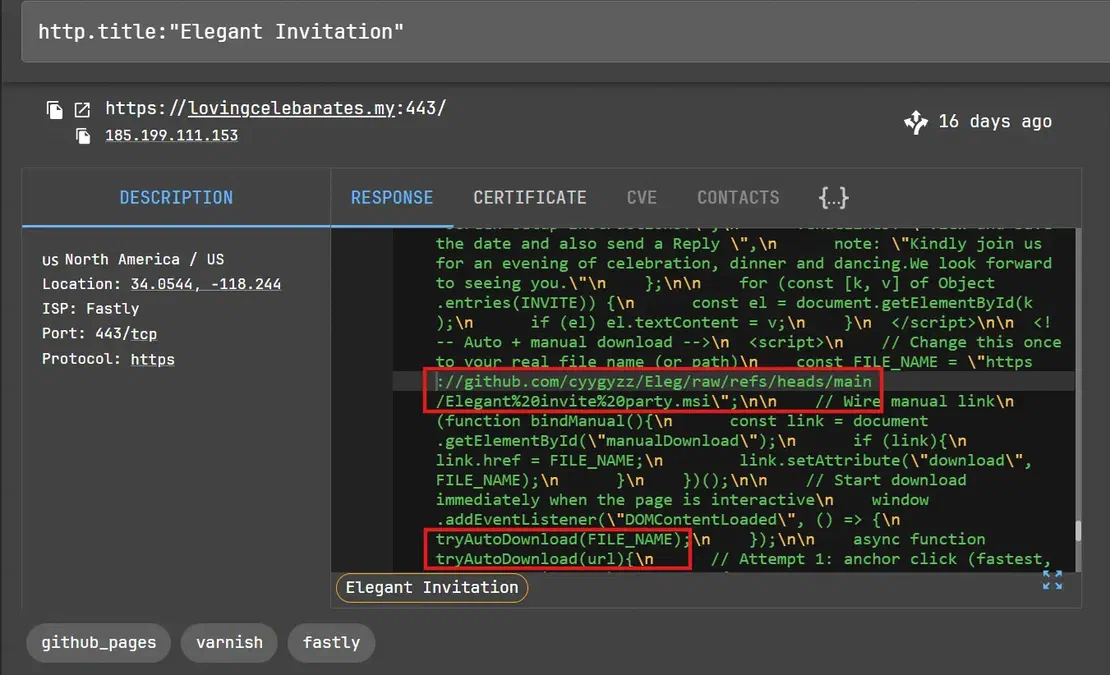Click the search query input field
Screen dimensions: 1110x675
(x=566, y=32)
